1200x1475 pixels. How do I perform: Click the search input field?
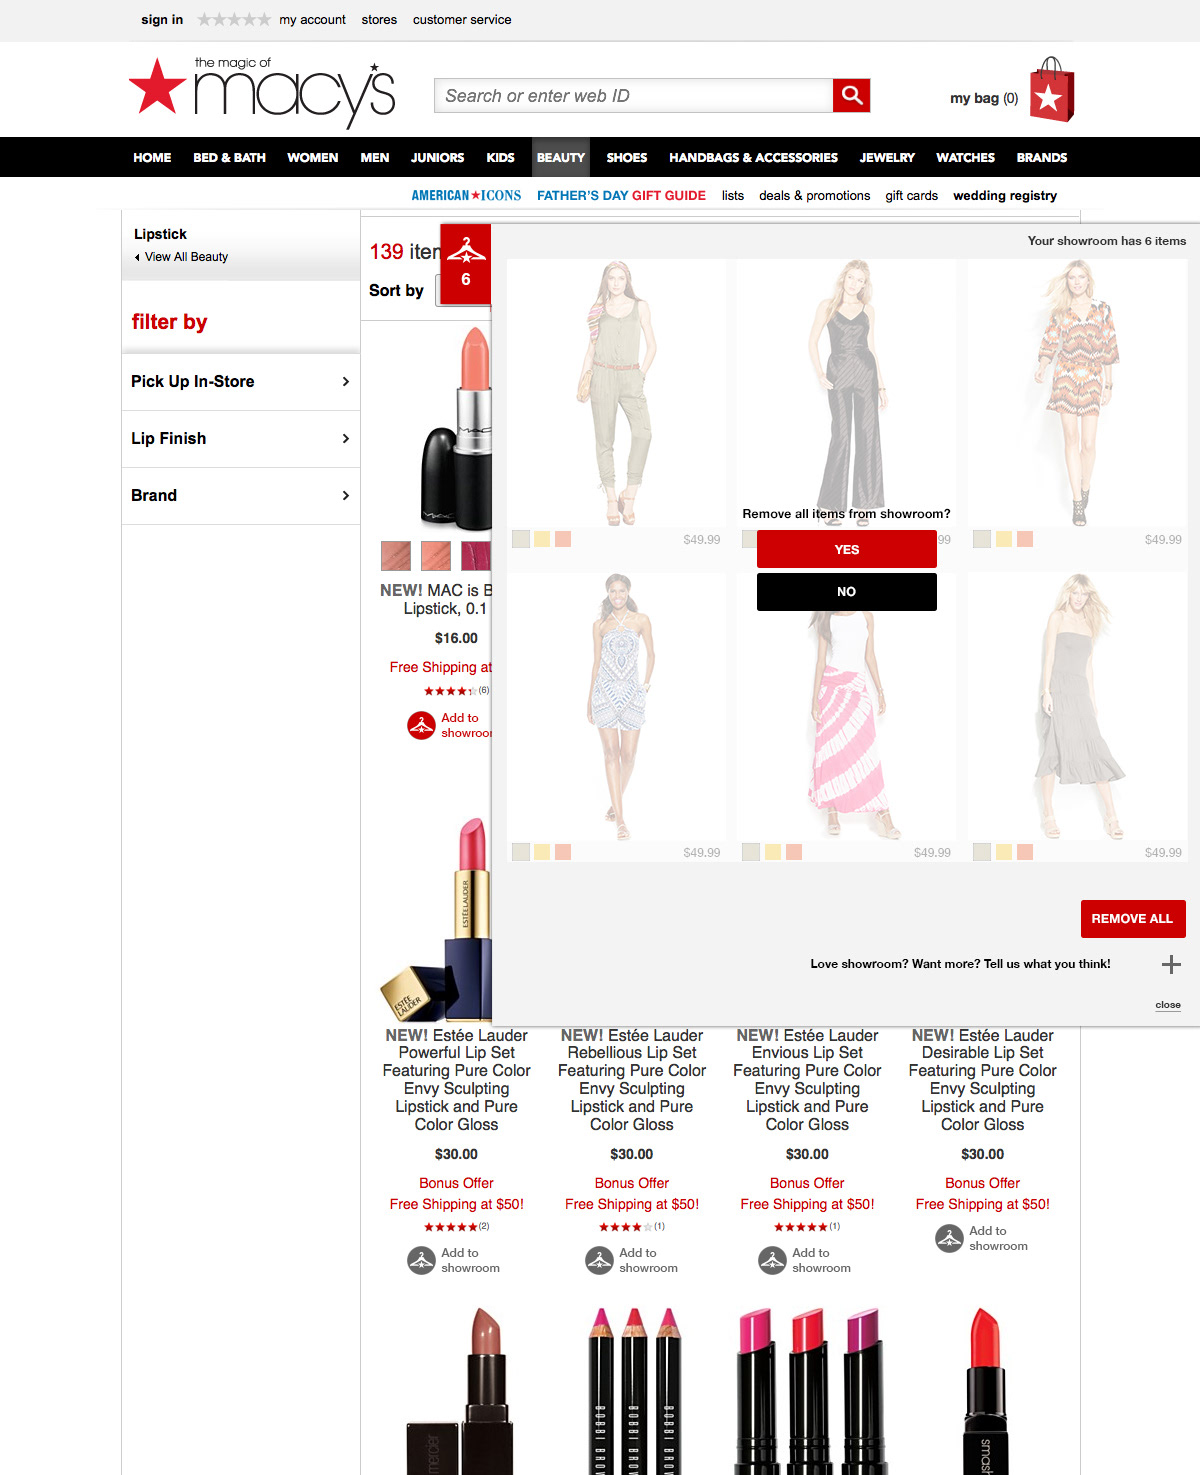(634, 95)
